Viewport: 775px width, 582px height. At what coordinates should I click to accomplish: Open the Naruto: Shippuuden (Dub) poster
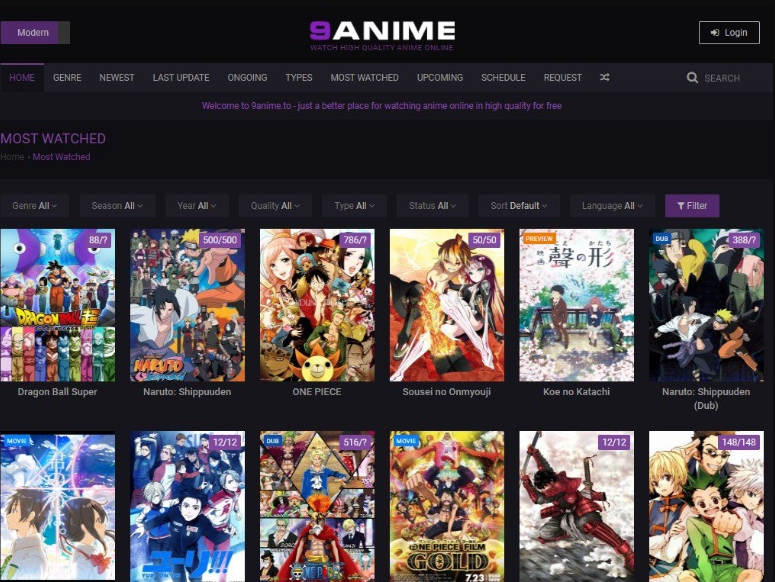click(706, 305)
